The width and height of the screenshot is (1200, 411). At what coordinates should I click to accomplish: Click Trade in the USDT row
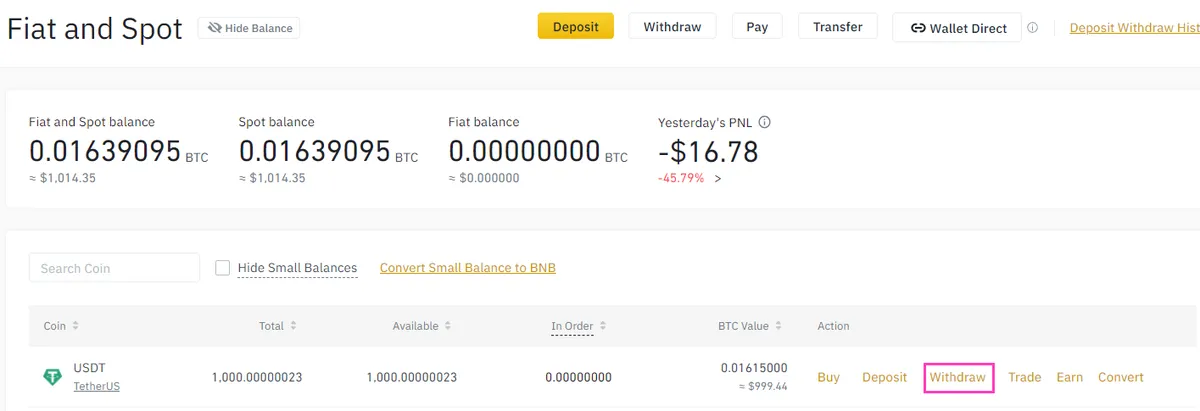1024,377
